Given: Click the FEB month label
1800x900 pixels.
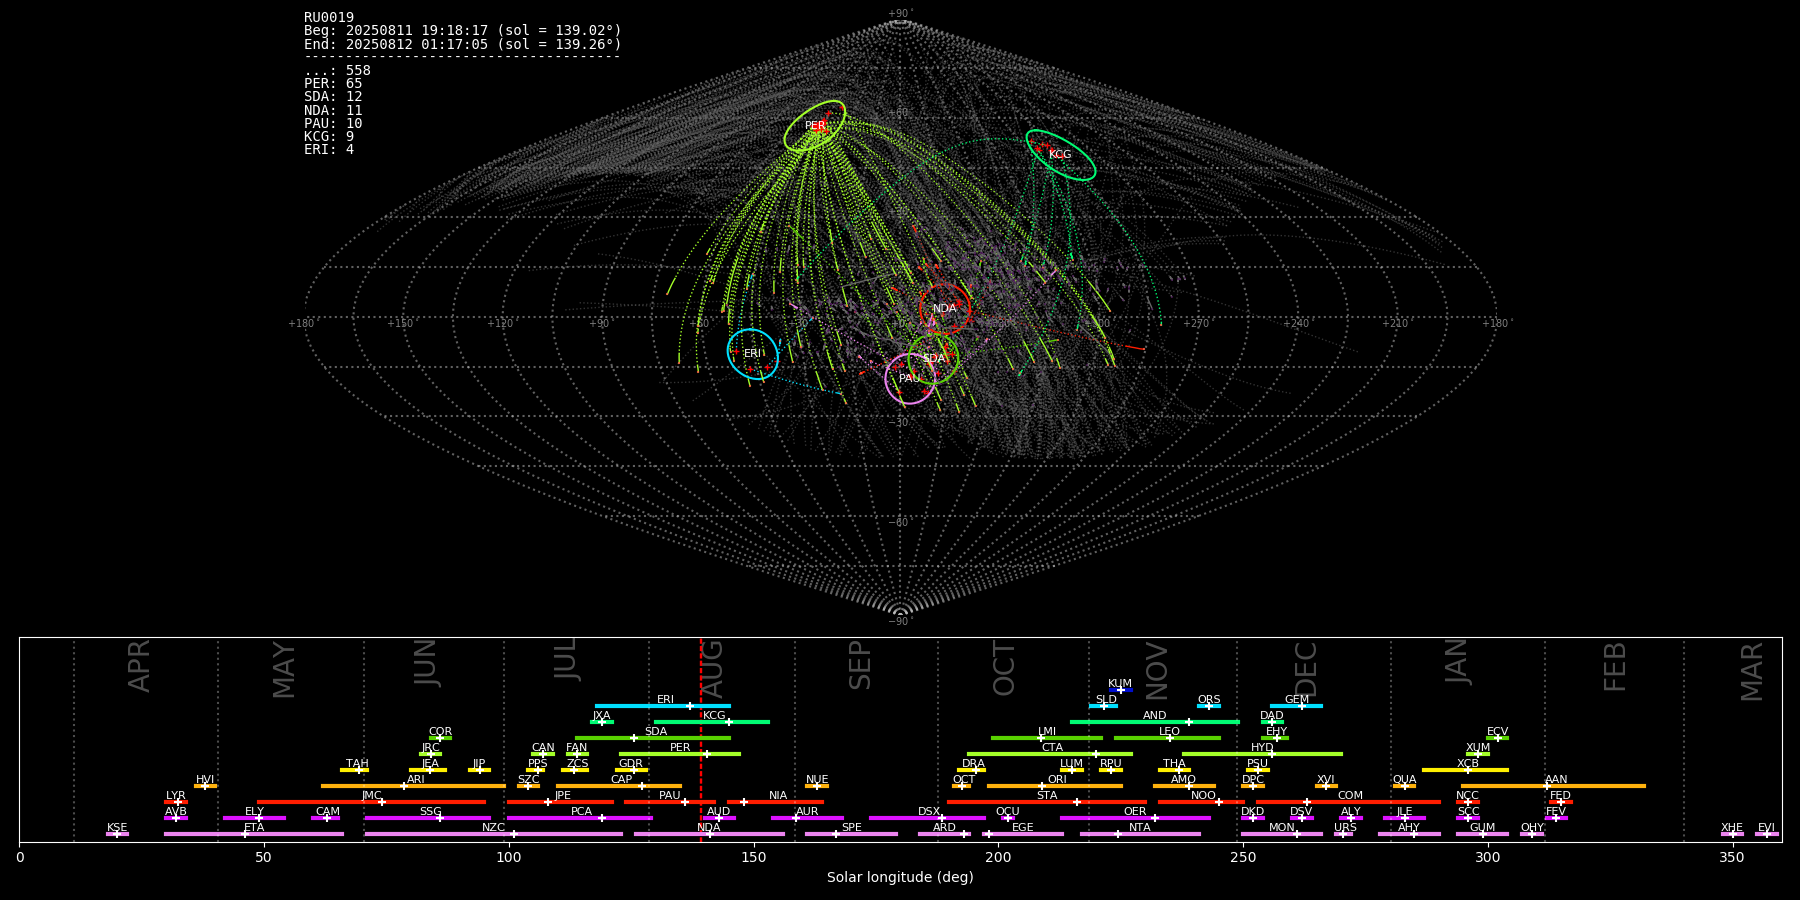Looking at the screenshot, I should pos(1615,667).
